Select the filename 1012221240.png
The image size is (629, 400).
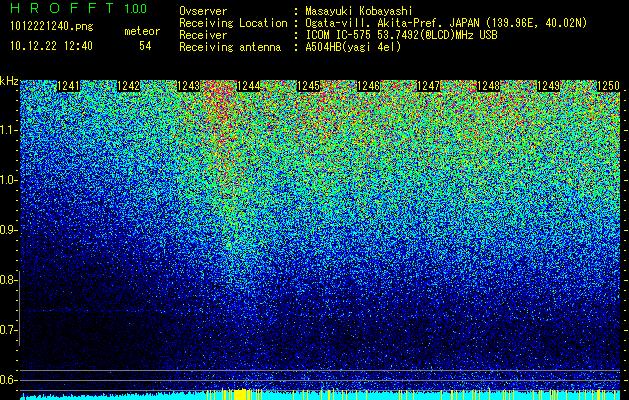(51, 27)
